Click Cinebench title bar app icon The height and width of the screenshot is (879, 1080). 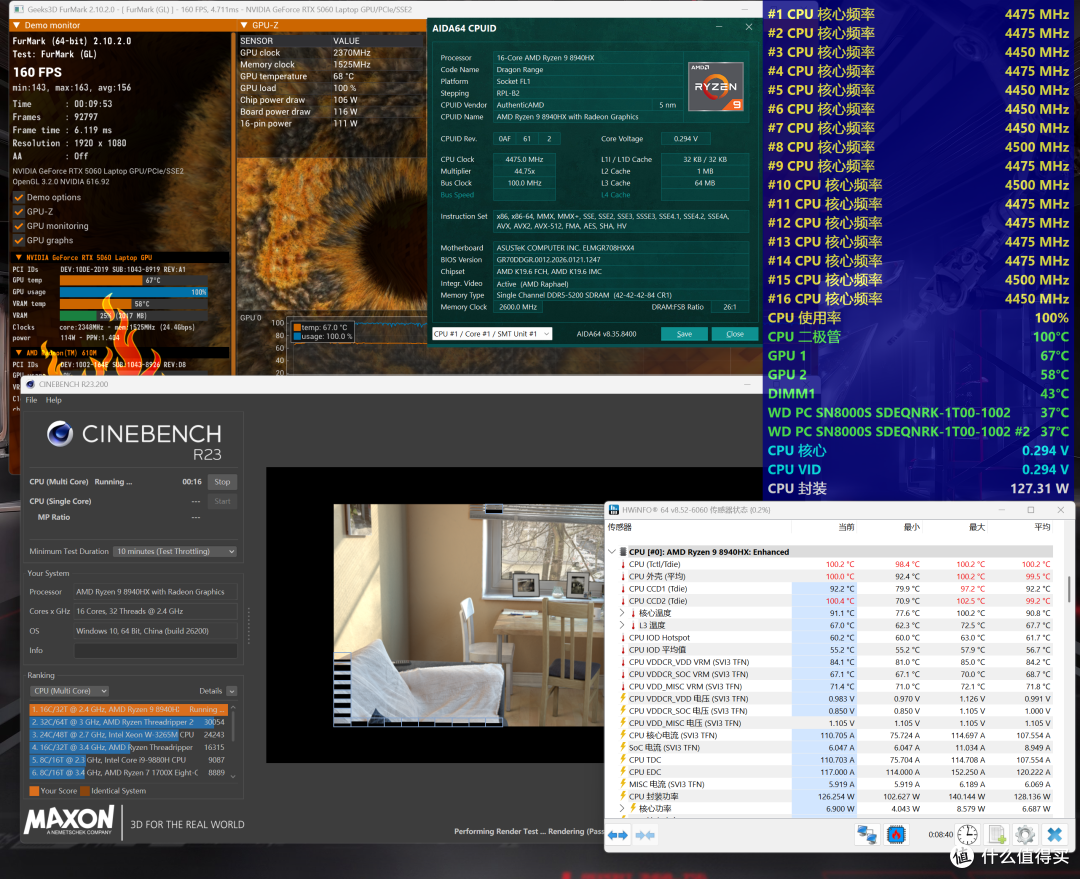30,384
